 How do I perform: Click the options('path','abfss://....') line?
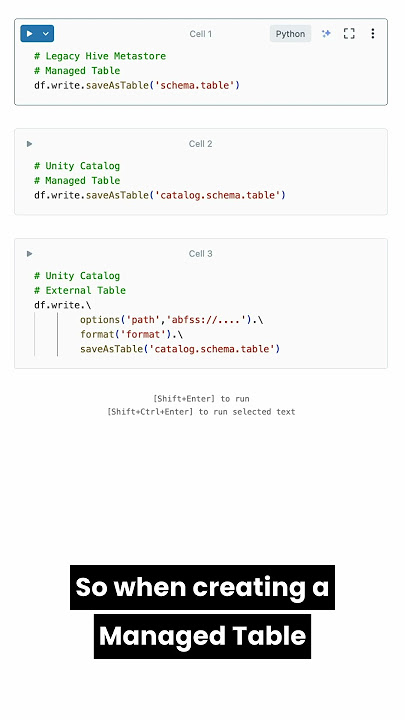point(171,320)
